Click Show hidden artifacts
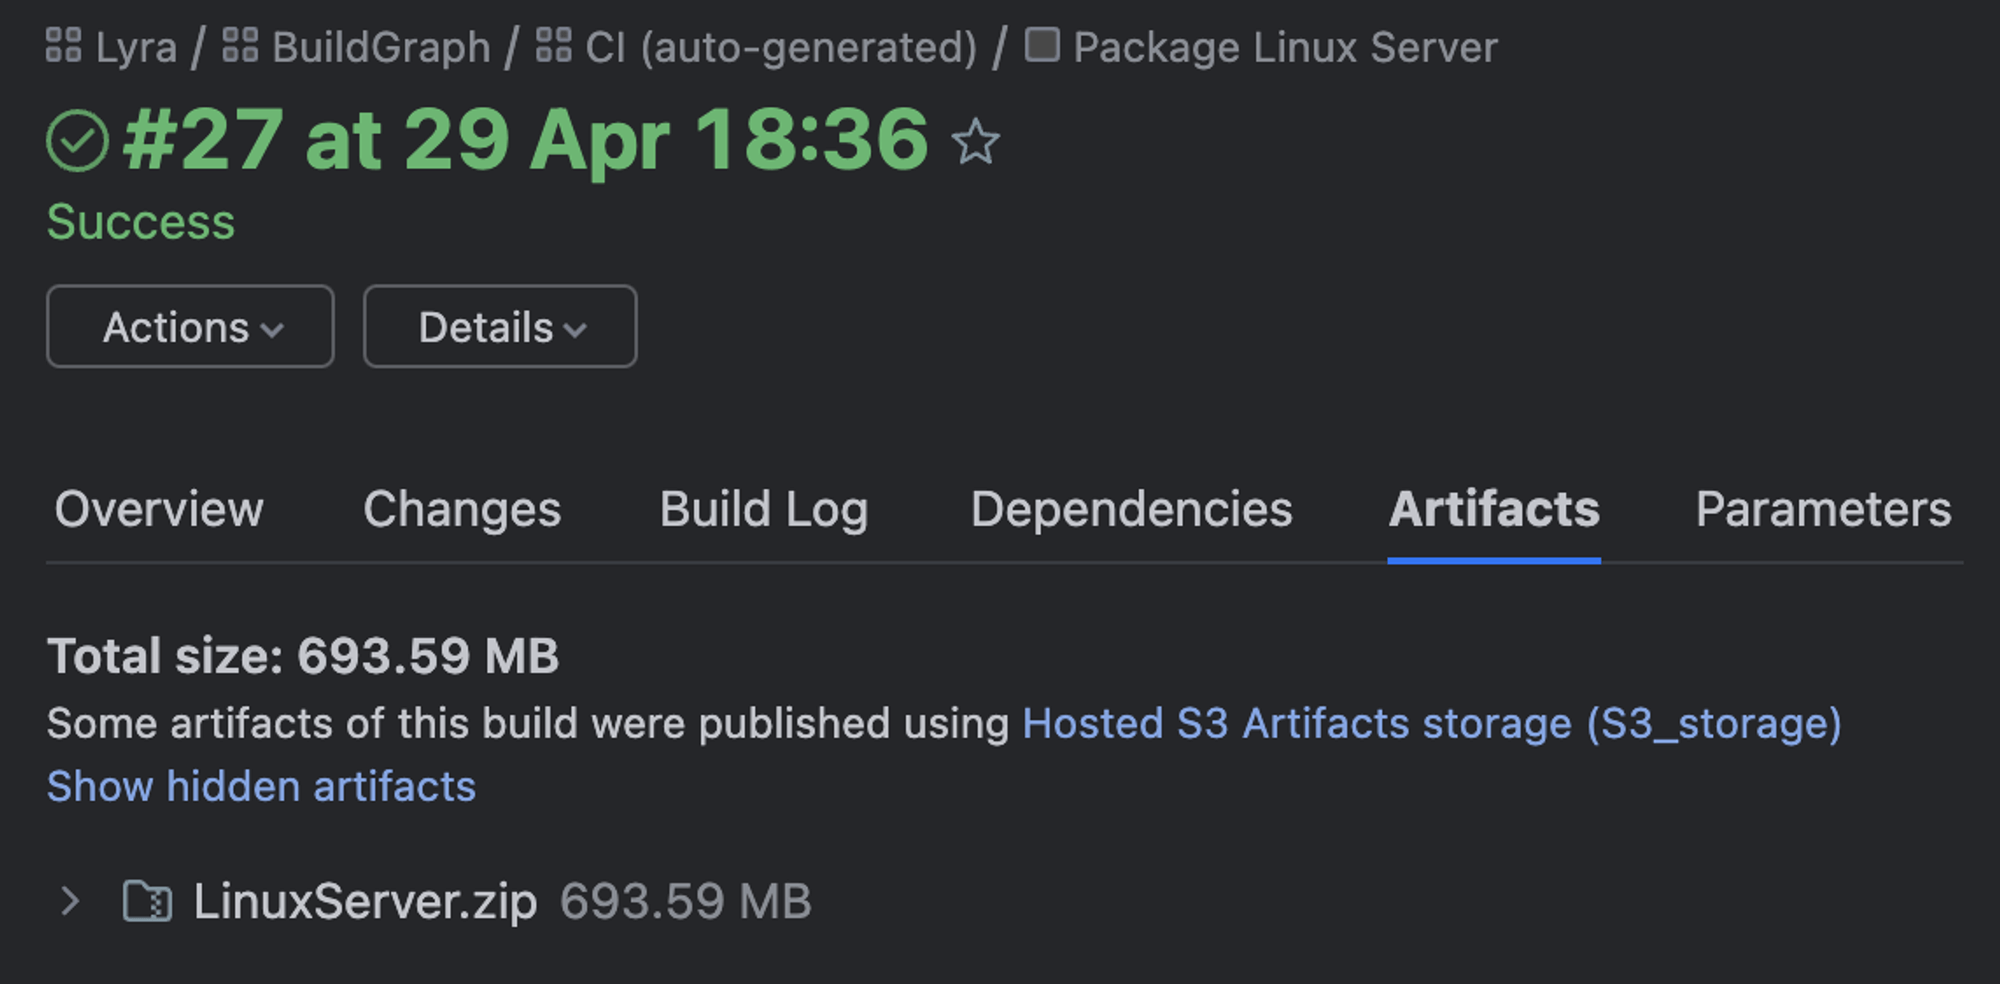Viewport: 2000px width, 984px height. point(261,787)
